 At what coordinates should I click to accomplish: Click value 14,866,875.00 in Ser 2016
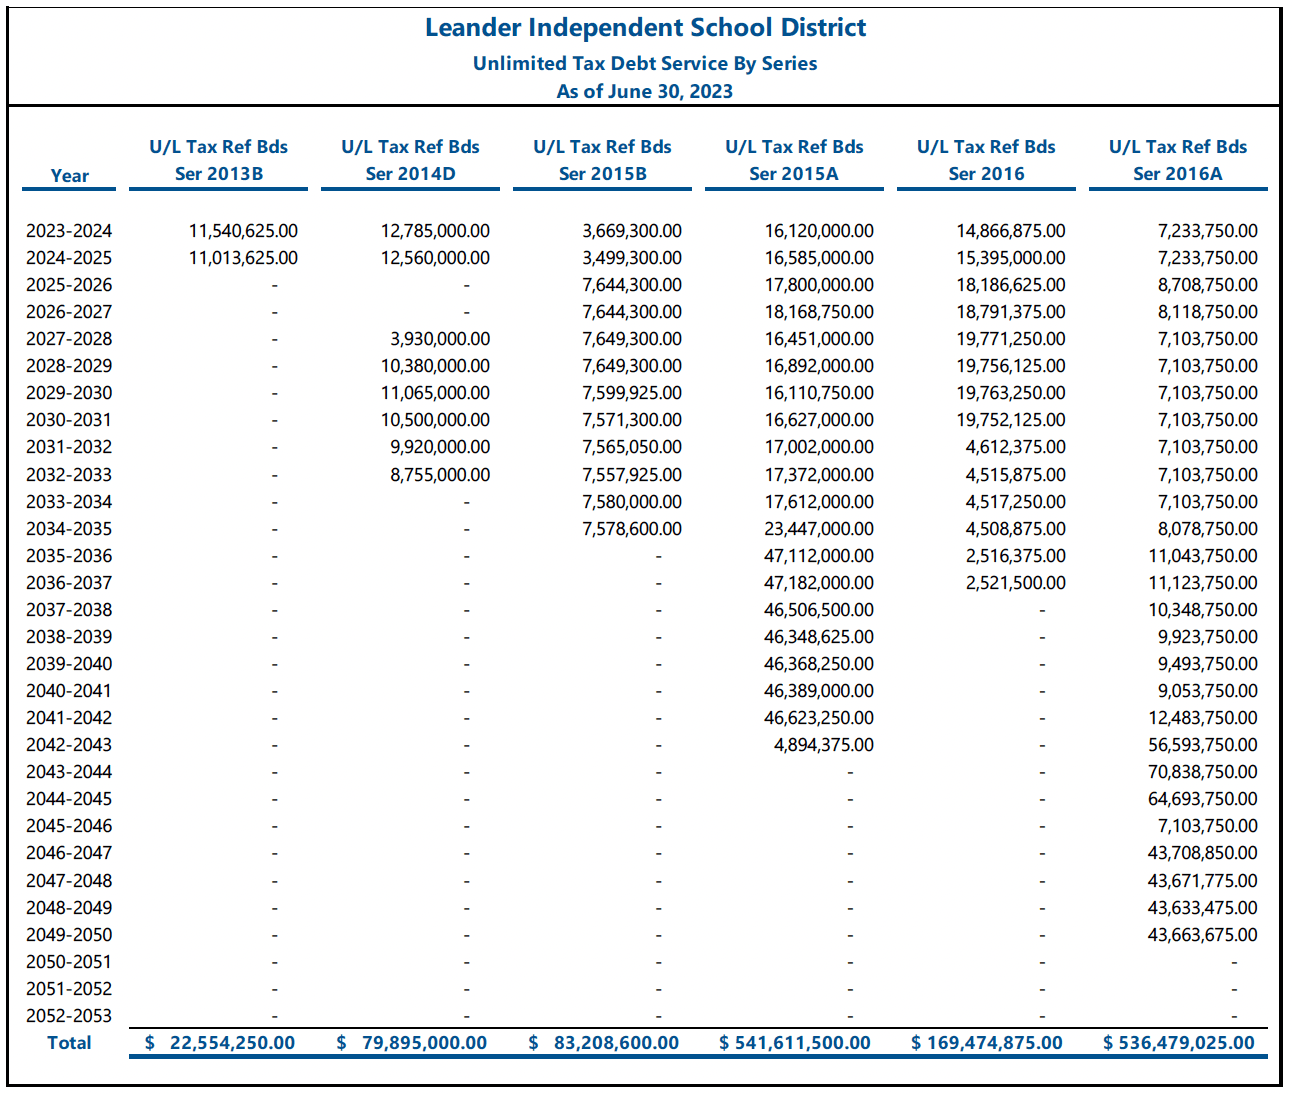tap(1011, 231)
